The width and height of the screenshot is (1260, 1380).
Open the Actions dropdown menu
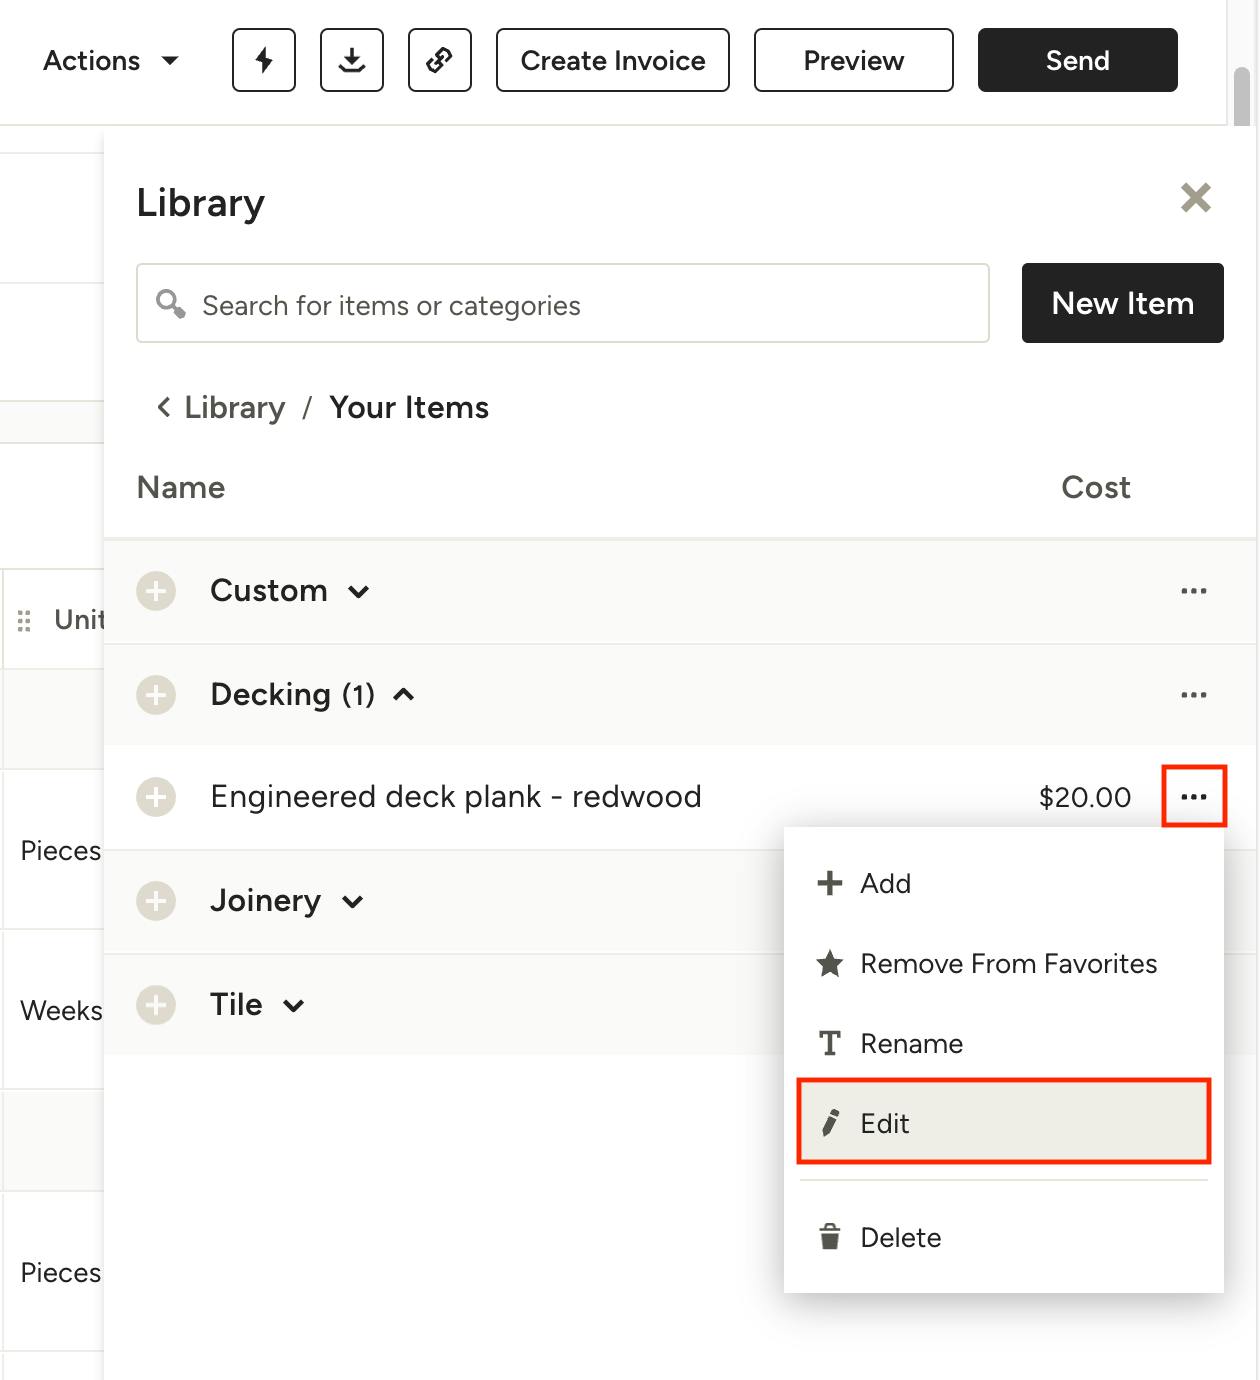coord(110,61)
